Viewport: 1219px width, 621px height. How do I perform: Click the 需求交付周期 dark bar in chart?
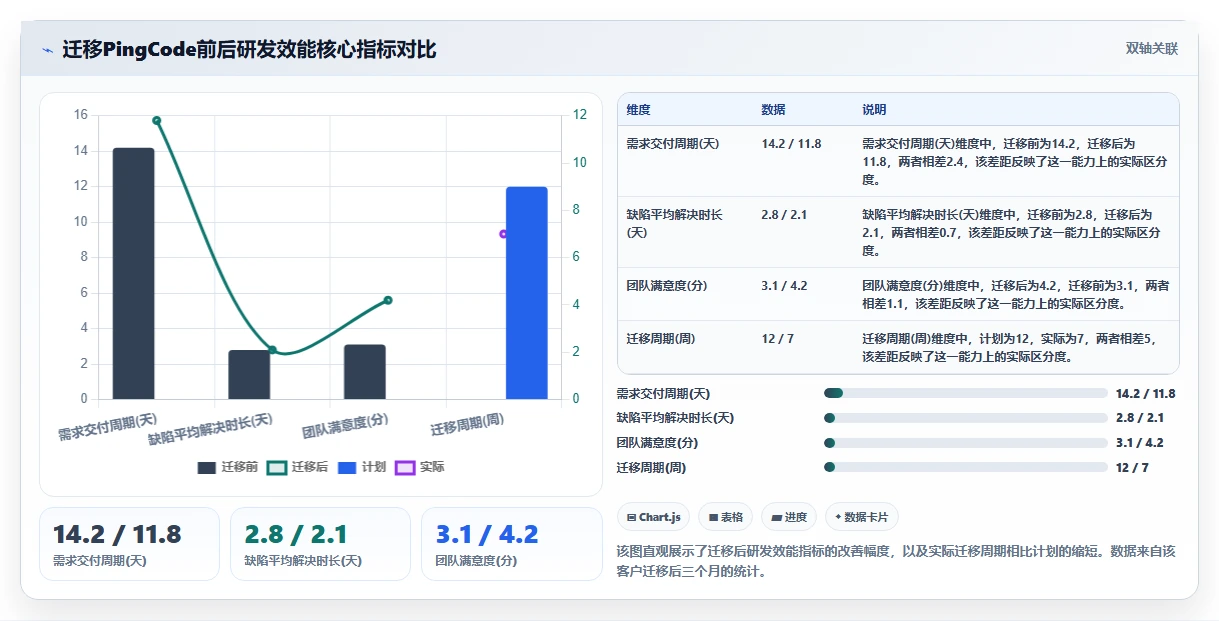tap(134, 273)
